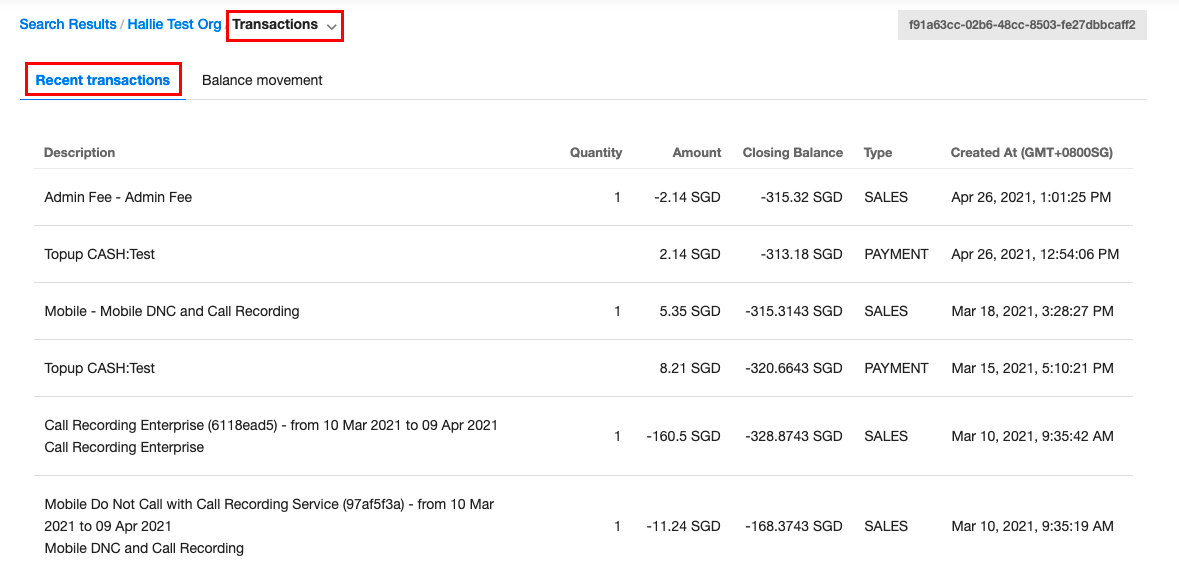Select the Recent transactions tab
This screenshot has height=573, width=1179.
click(x=103, y=80)
